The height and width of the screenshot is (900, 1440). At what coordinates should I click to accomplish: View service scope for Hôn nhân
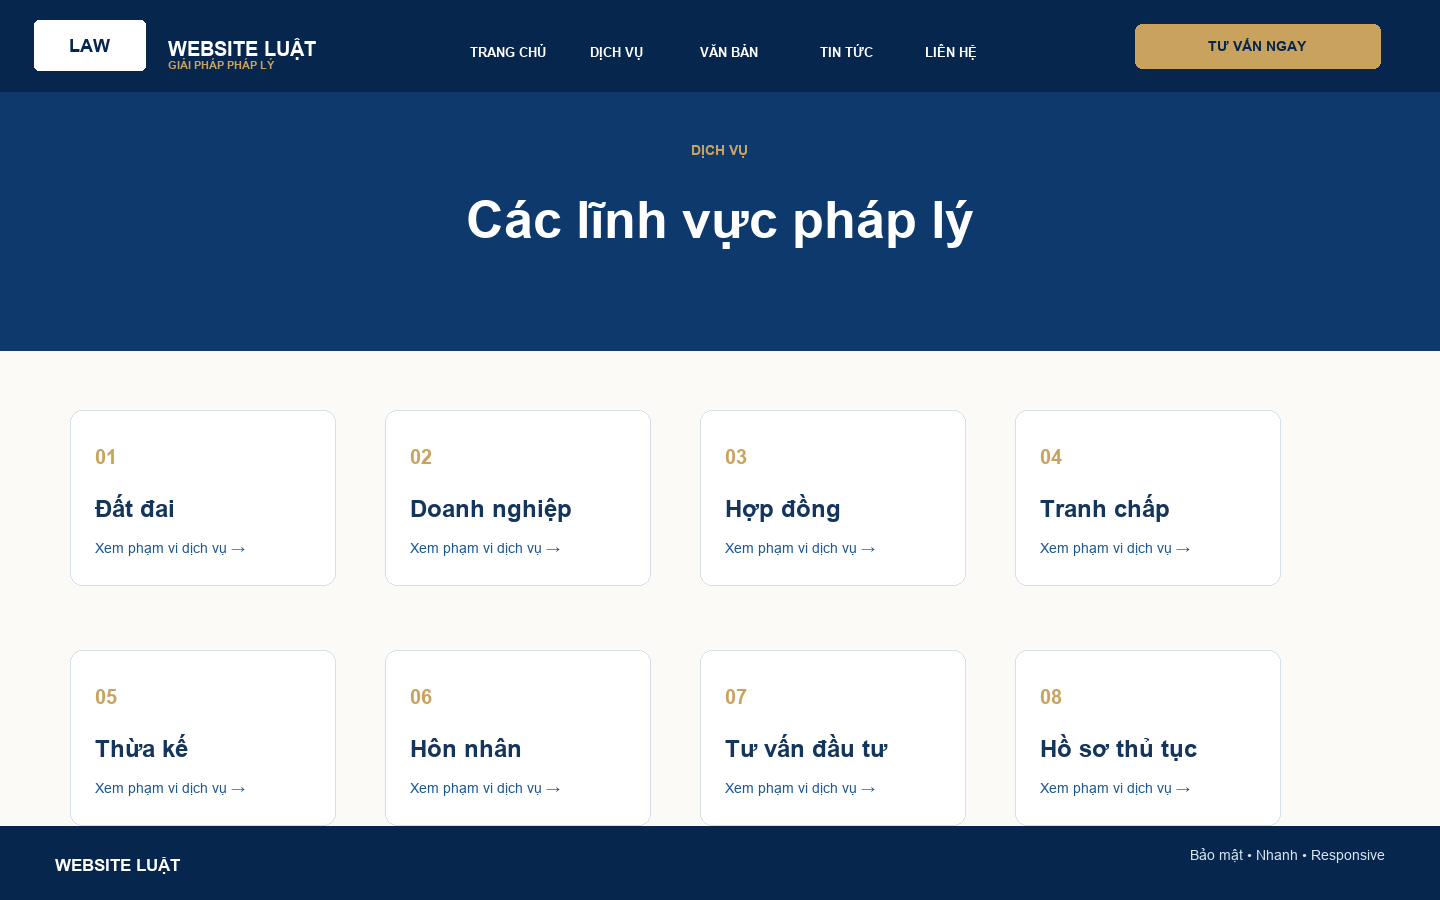485,788
